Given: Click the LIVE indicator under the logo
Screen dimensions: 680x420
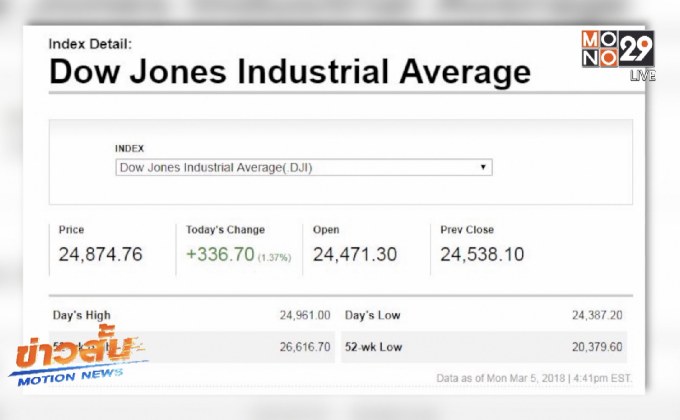Looking at the screenshot, I should pos(641,76).
